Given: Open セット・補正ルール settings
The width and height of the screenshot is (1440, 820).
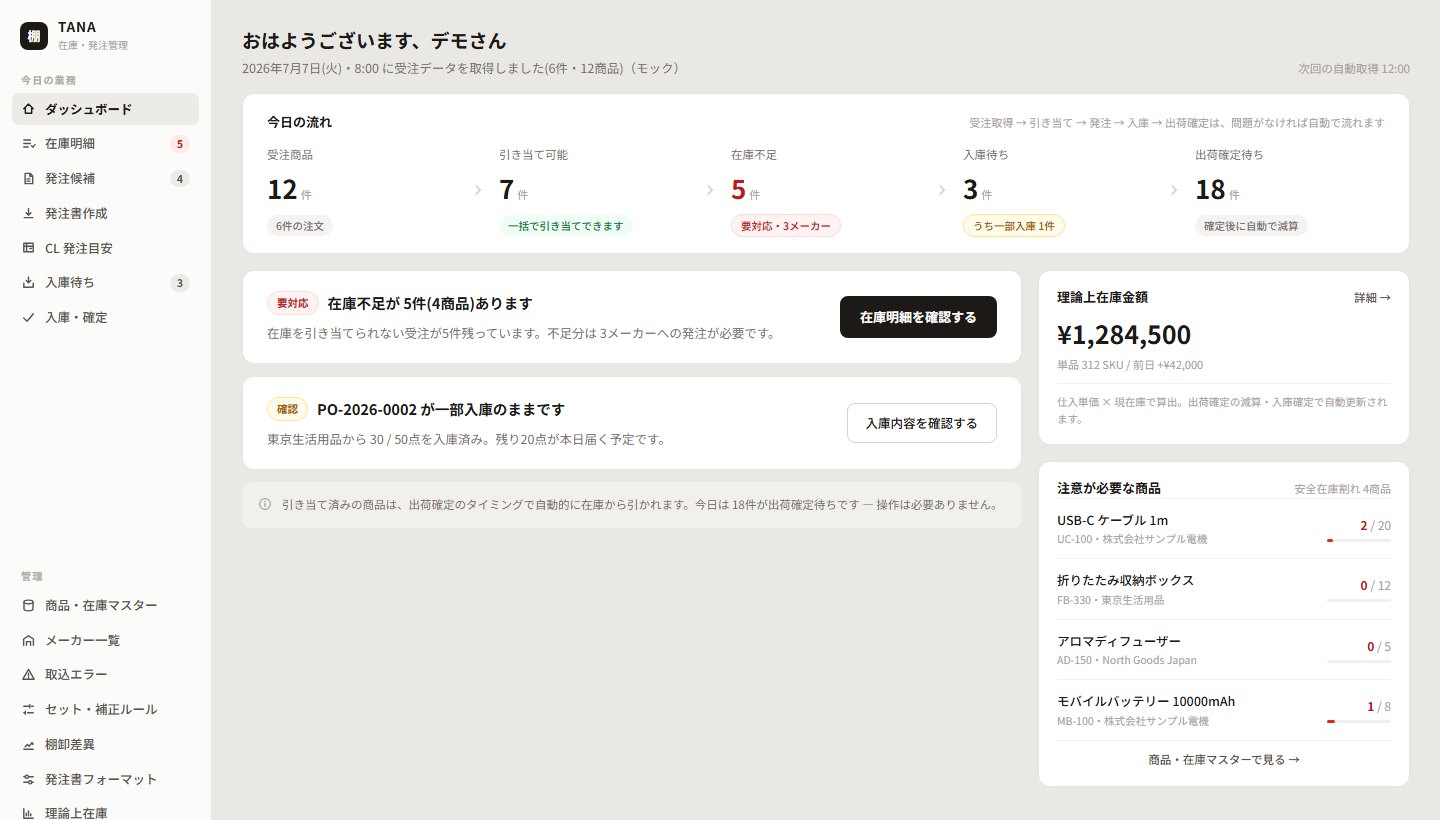Looking at the screenshot, I should tap(105, 709).
